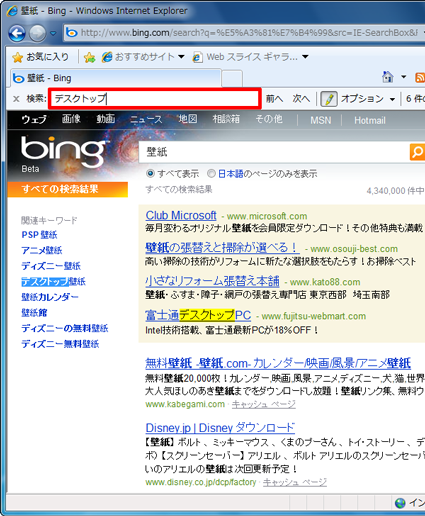Open ディズニー壁紙 related keyword
Screen dimensions: 425x516
[51, 266]
